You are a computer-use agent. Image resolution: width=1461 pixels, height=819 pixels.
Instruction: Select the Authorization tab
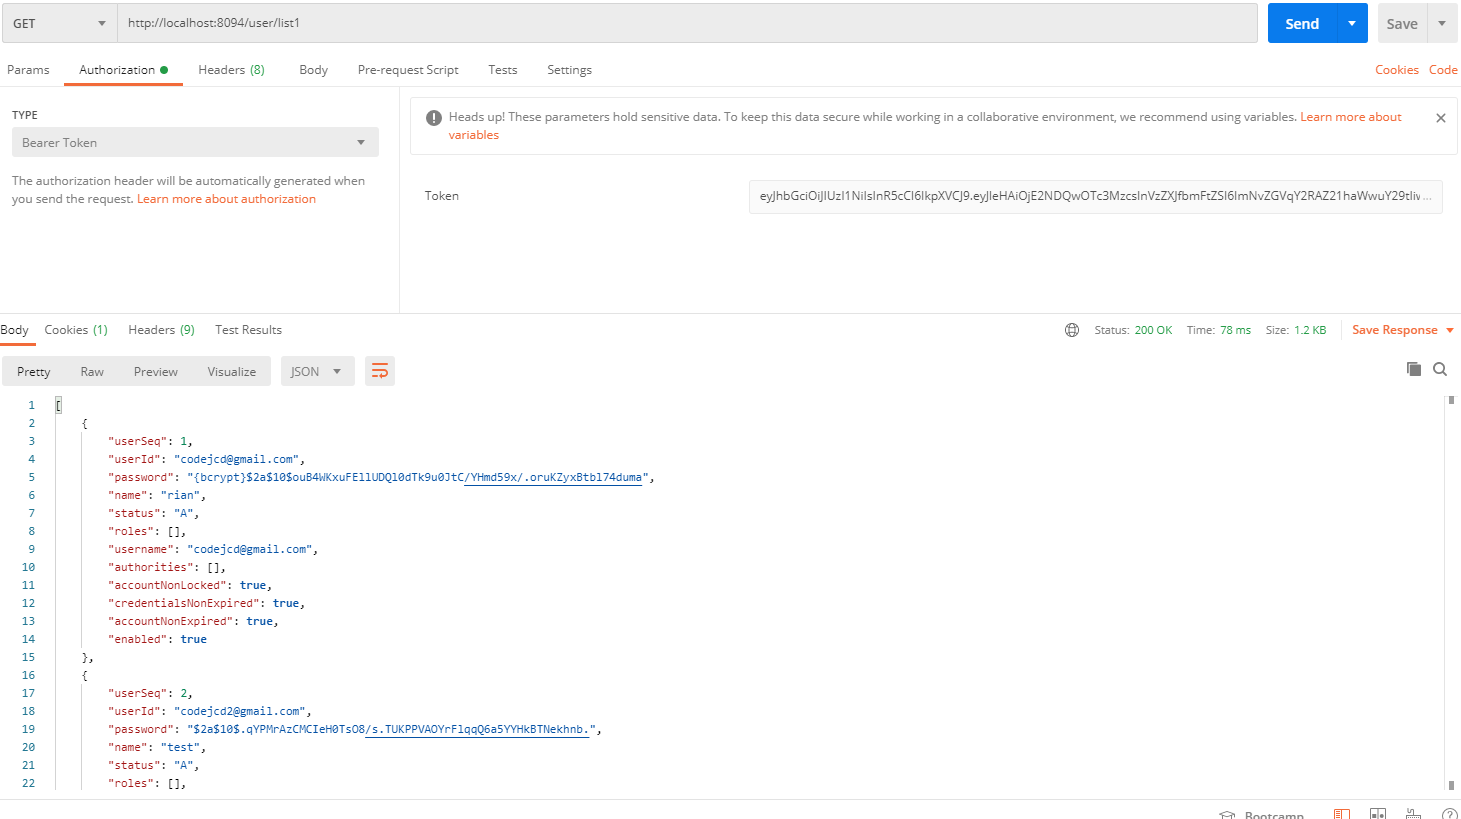[x=123, y=70]
